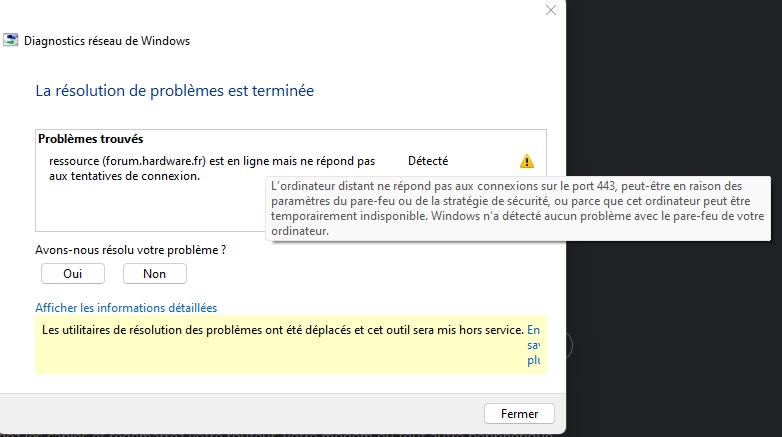Viewport: 782px width, 437px height.
Task: Answer Non to problem resolved question
Action: (x=155, y=273)
